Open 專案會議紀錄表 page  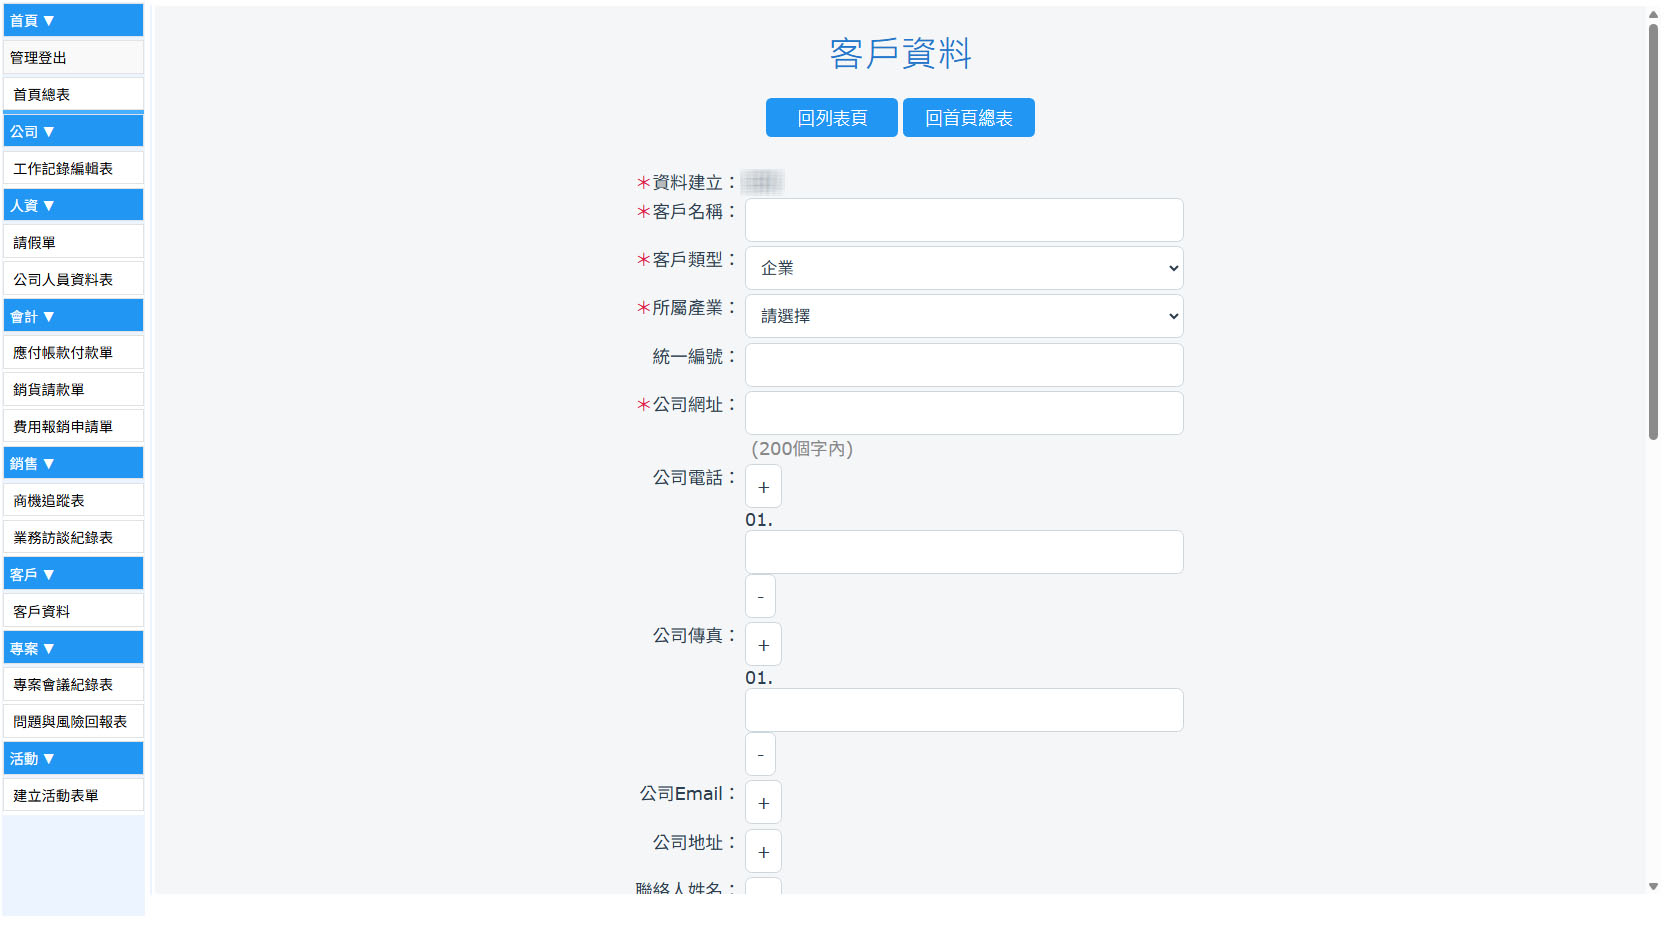click(x=73, y=684)
